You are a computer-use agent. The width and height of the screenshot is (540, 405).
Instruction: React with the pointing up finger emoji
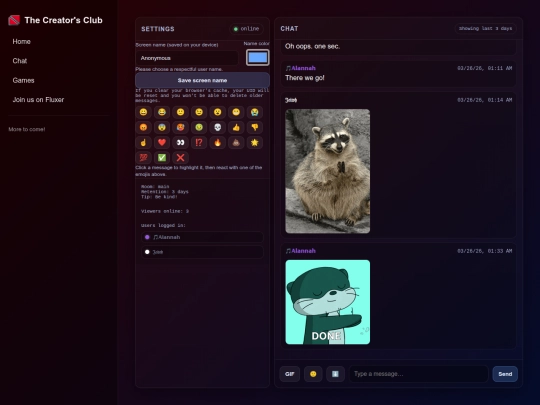pyautogui.click(x=144, y=143)
